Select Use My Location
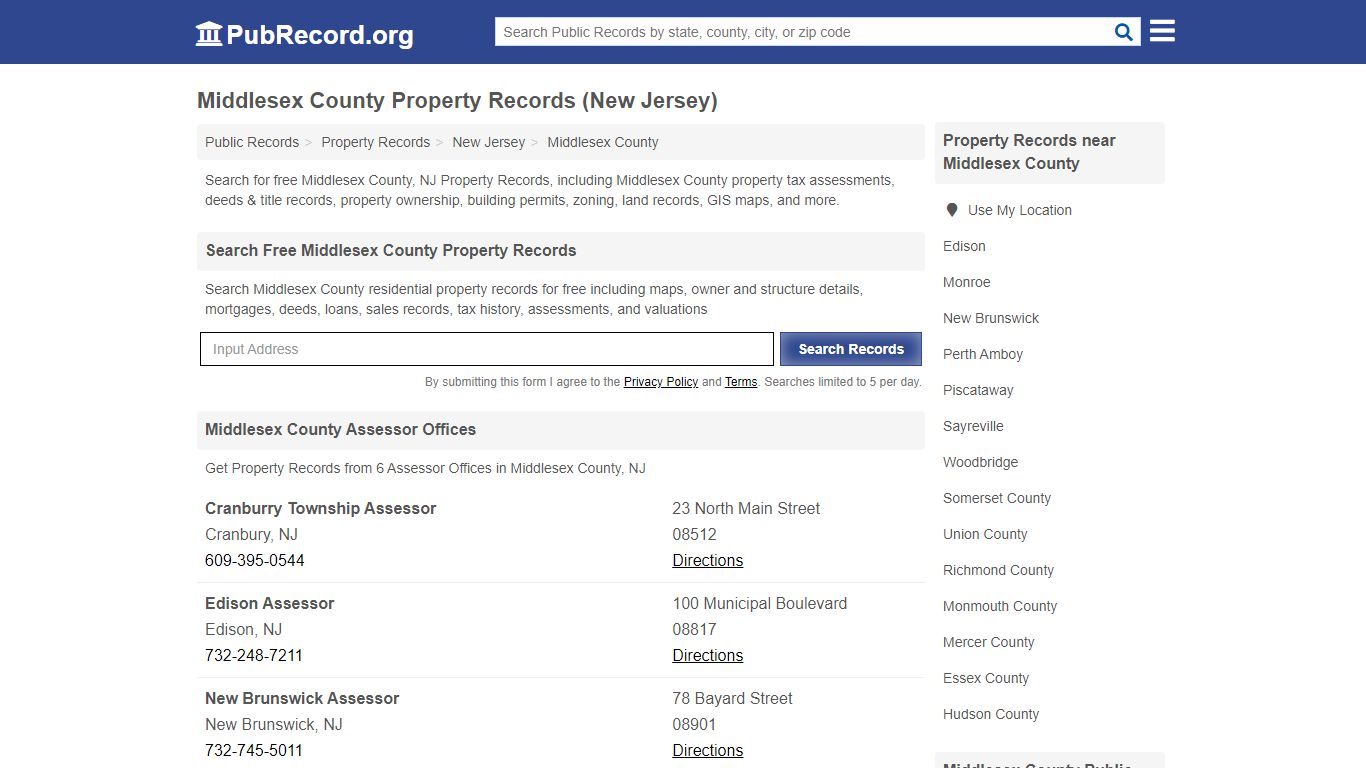The image size is (1366, 768). point(1019,210)
